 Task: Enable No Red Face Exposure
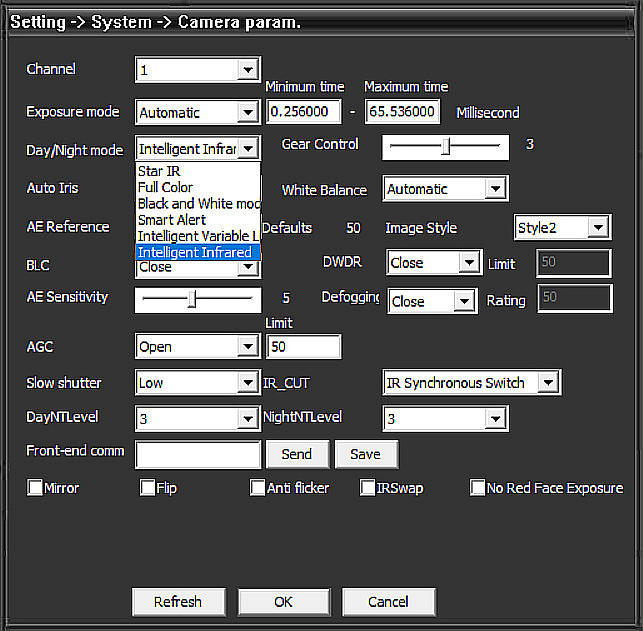[x=478, y=489]
